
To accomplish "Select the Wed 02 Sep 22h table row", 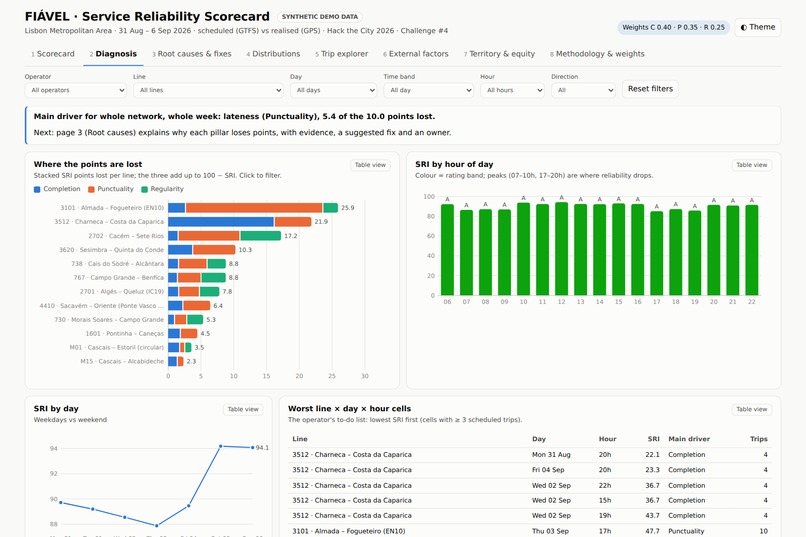I will click(530, 486).
